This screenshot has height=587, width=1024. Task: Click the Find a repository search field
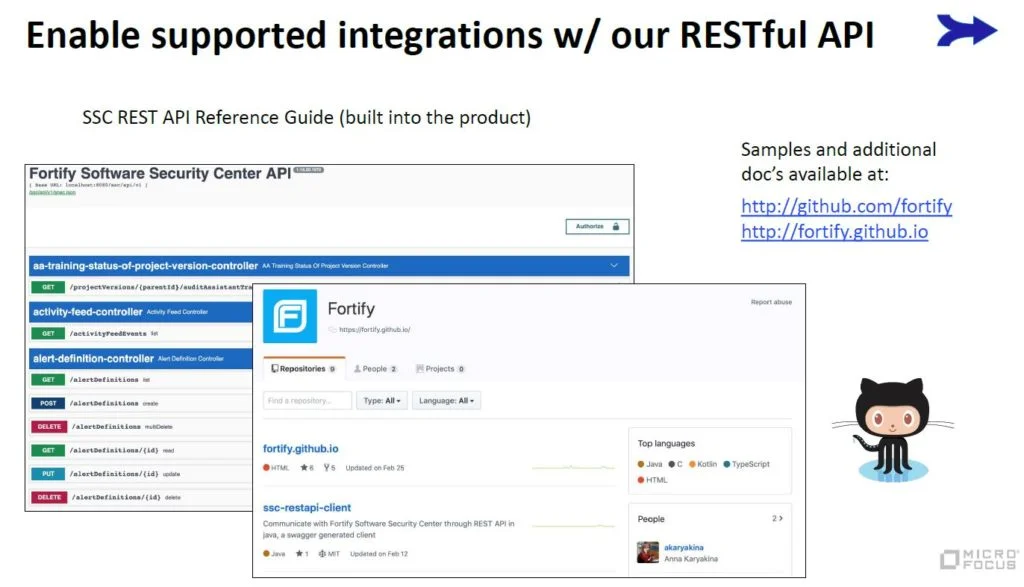click(307, 401)
